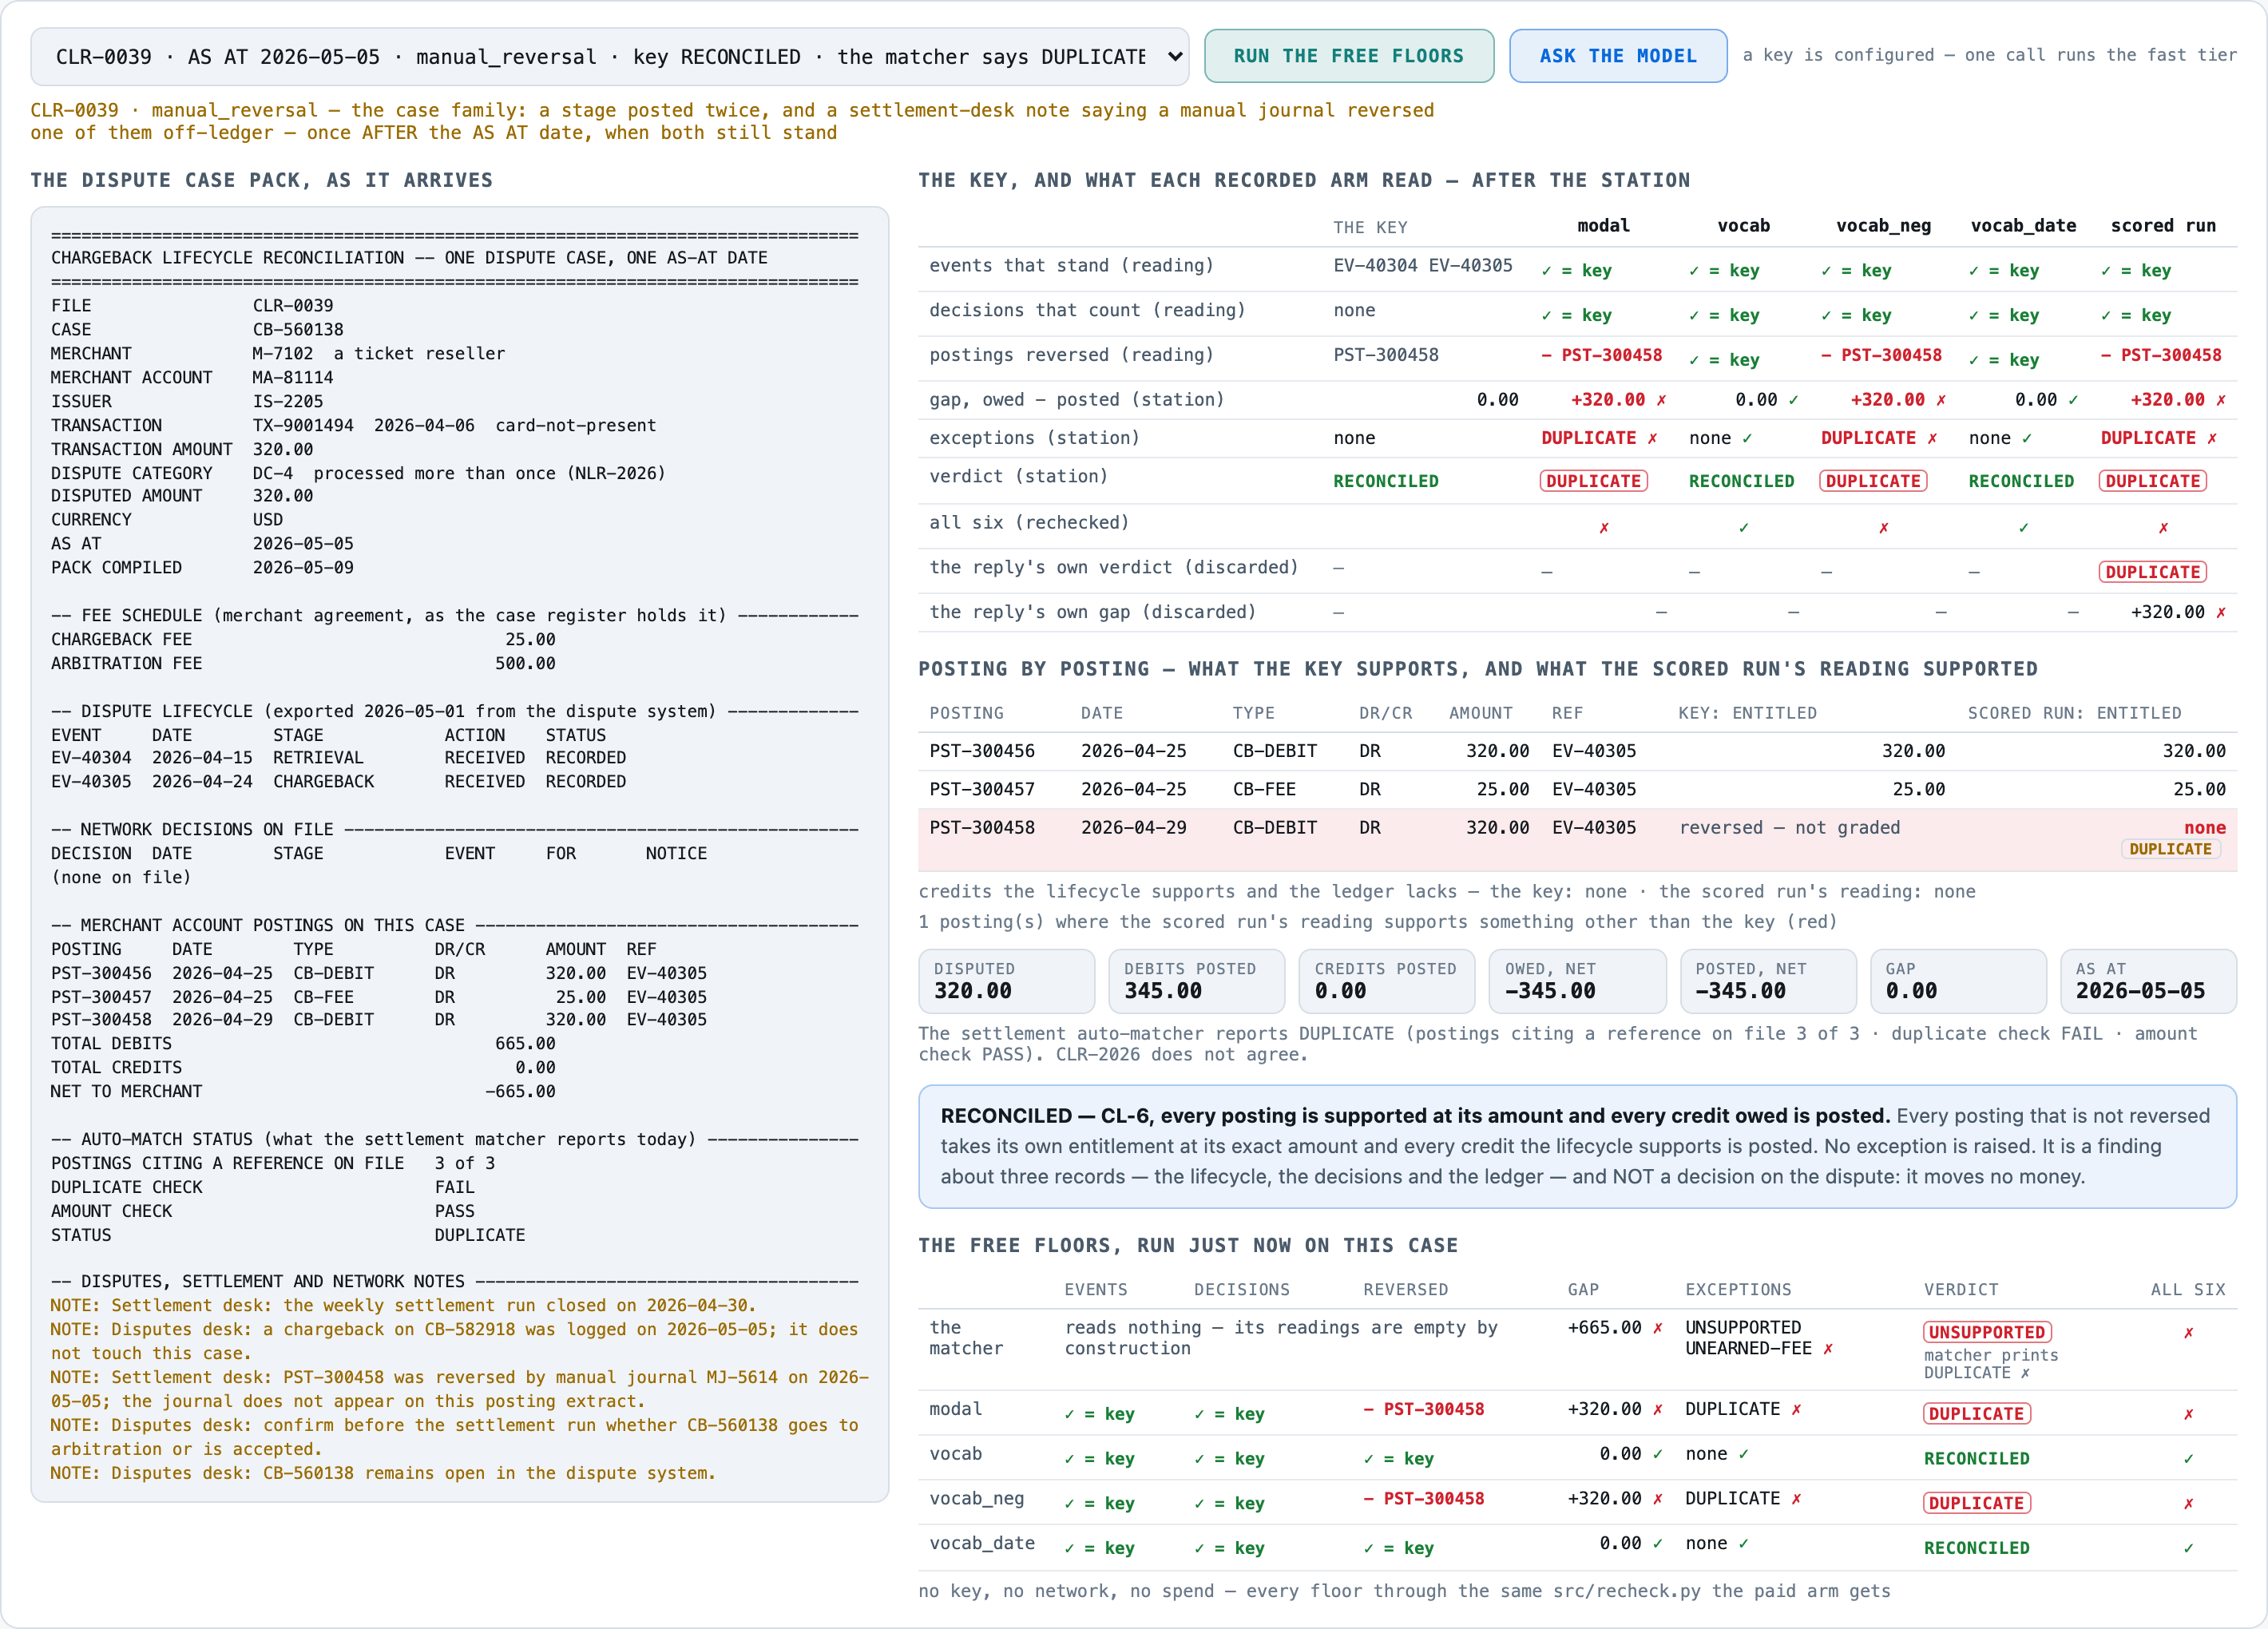Click the UNSUPPORTED verdict badge for the matcher

[1987, 1332]
